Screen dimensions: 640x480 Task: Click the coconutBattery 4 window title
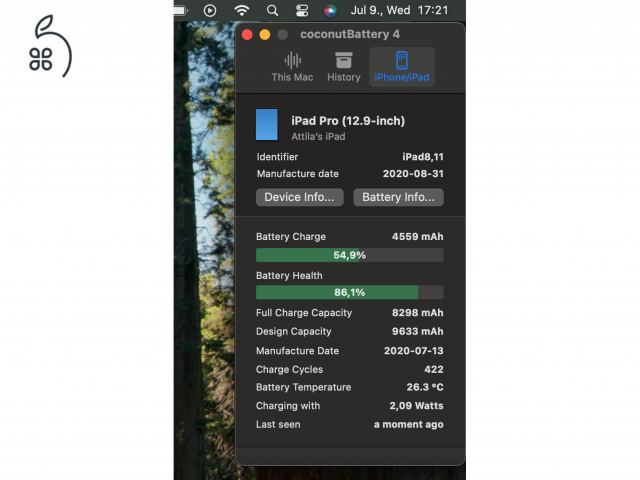click(350, 34)
